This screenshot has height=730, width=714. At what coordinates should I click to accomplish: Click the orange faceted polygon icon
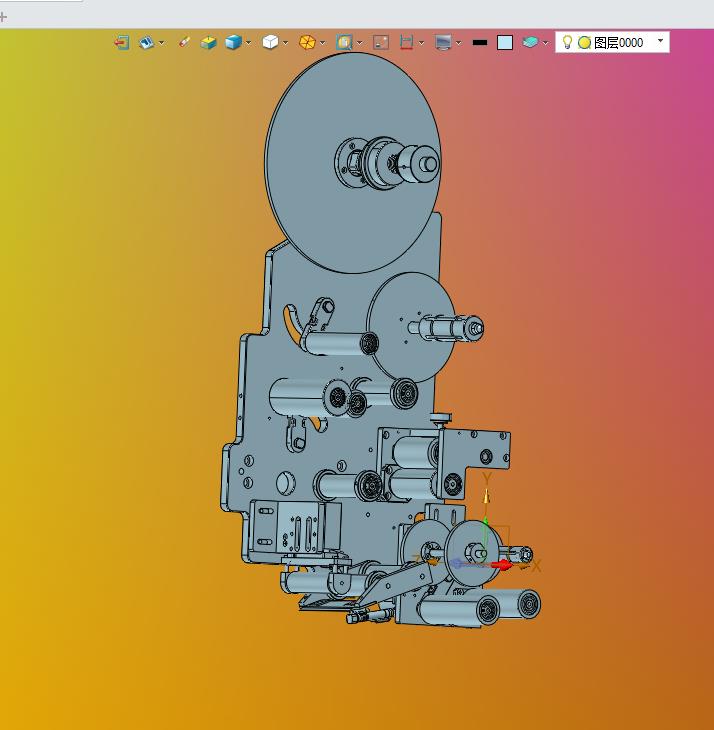pyautogui.click(x=307, y=42)
